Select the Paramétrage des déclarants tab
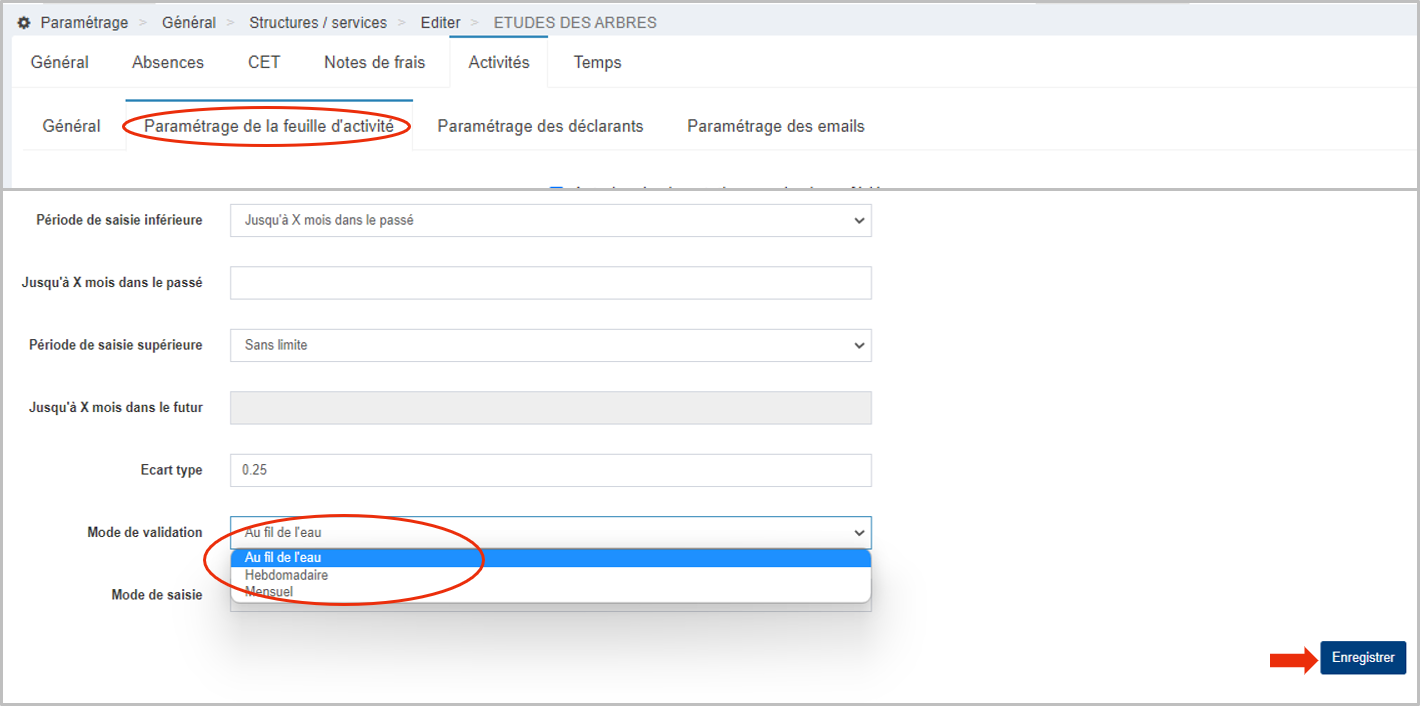The width and height of the screenshot is (1420, 706). pyautogui.click(x=540, y=126)
